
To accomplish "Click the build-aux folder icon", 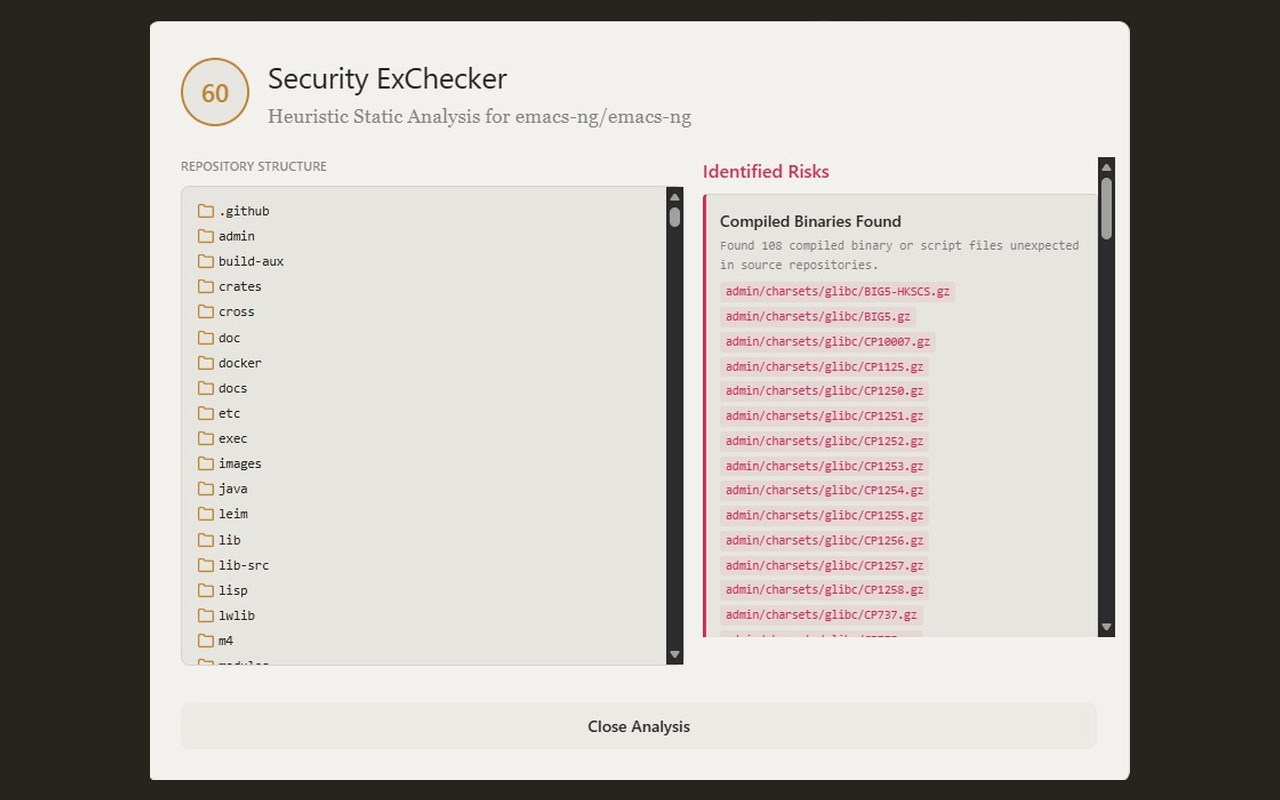I will pos(206,261).
